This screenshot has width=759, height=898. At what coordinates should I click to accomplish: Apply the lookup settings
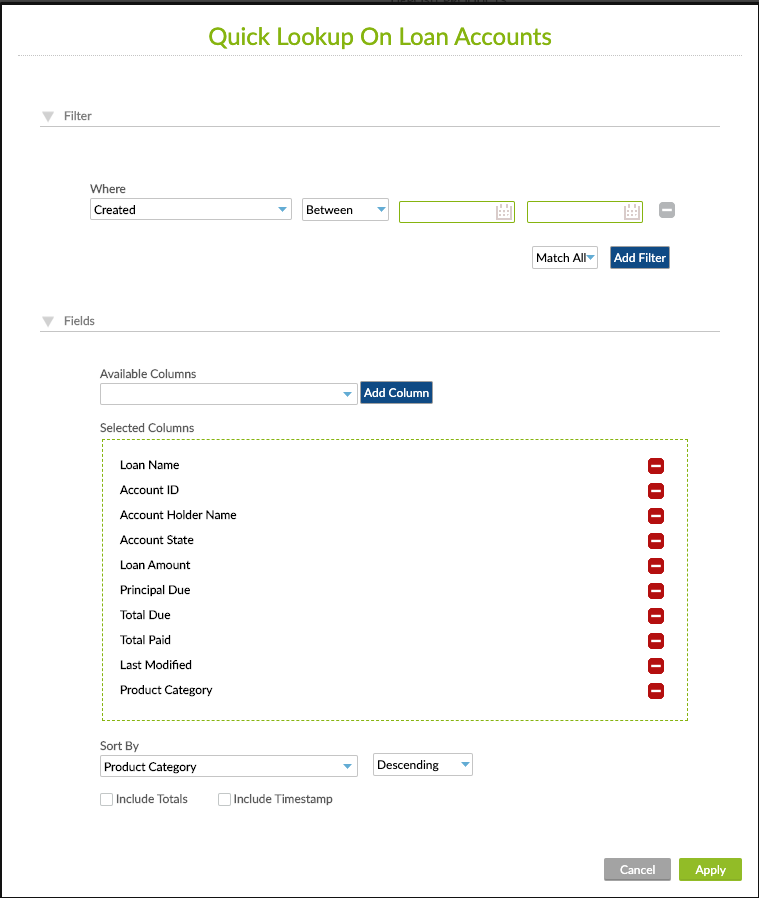[710, 869]
